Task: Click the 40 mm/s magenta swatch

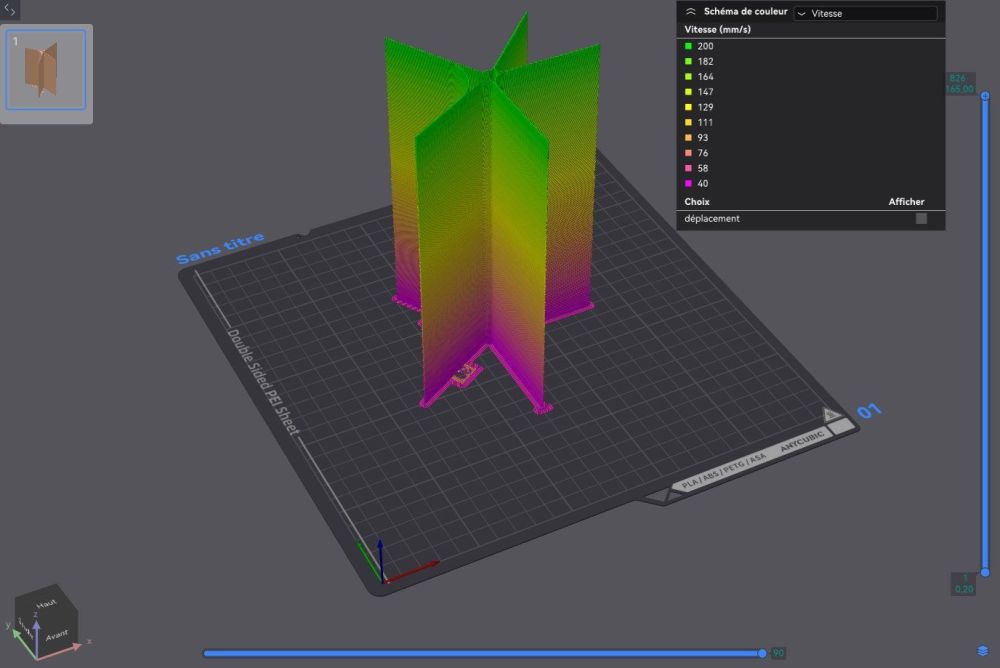Action: [x=688, y=184]
